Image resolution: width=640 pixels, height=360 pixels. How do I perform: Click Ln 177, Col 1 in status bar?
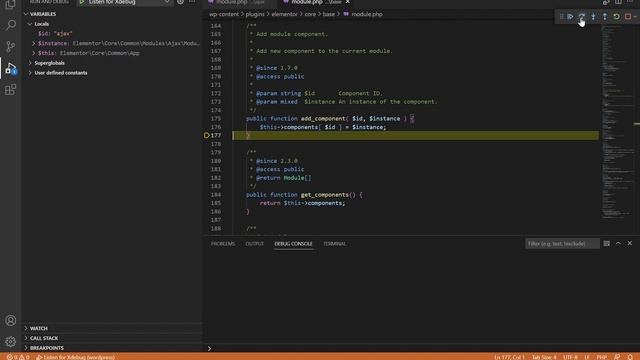509,357
